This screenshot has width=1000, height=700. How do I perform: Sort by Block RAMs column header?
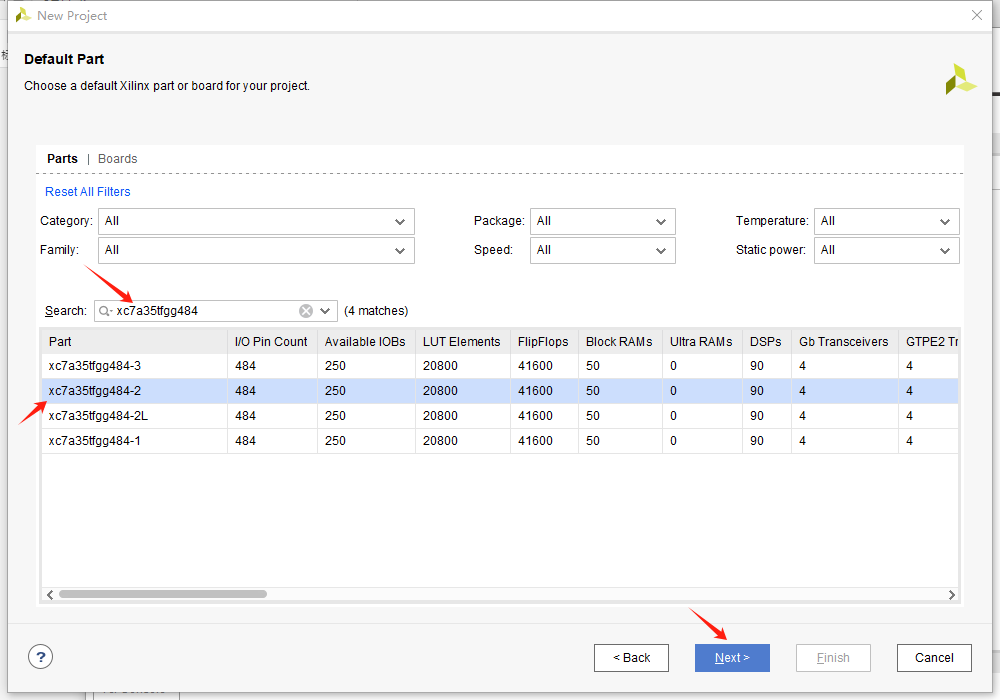[620, 342]
